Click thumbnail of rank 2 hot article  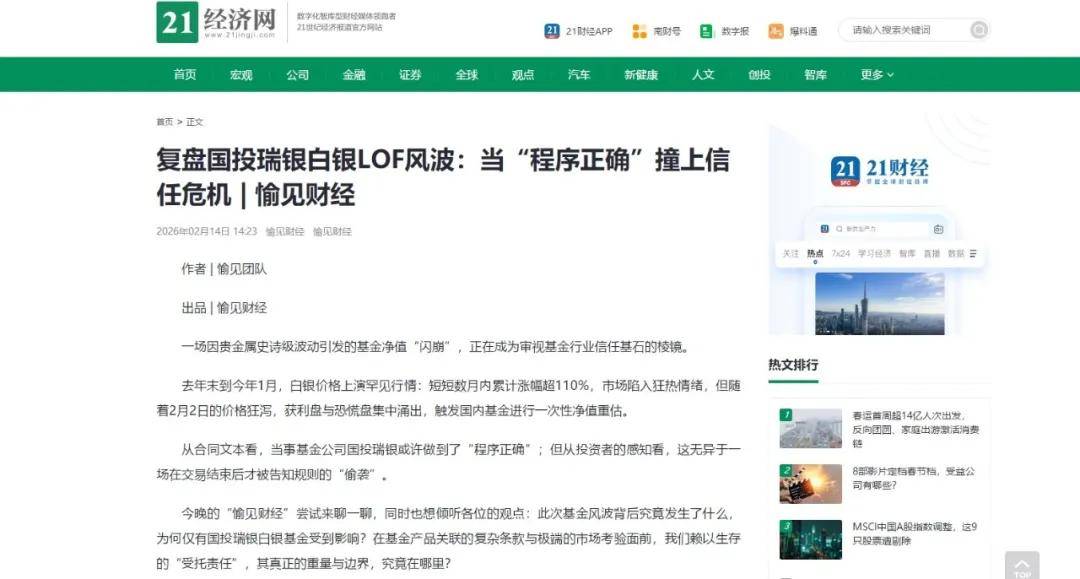(811, 483)
